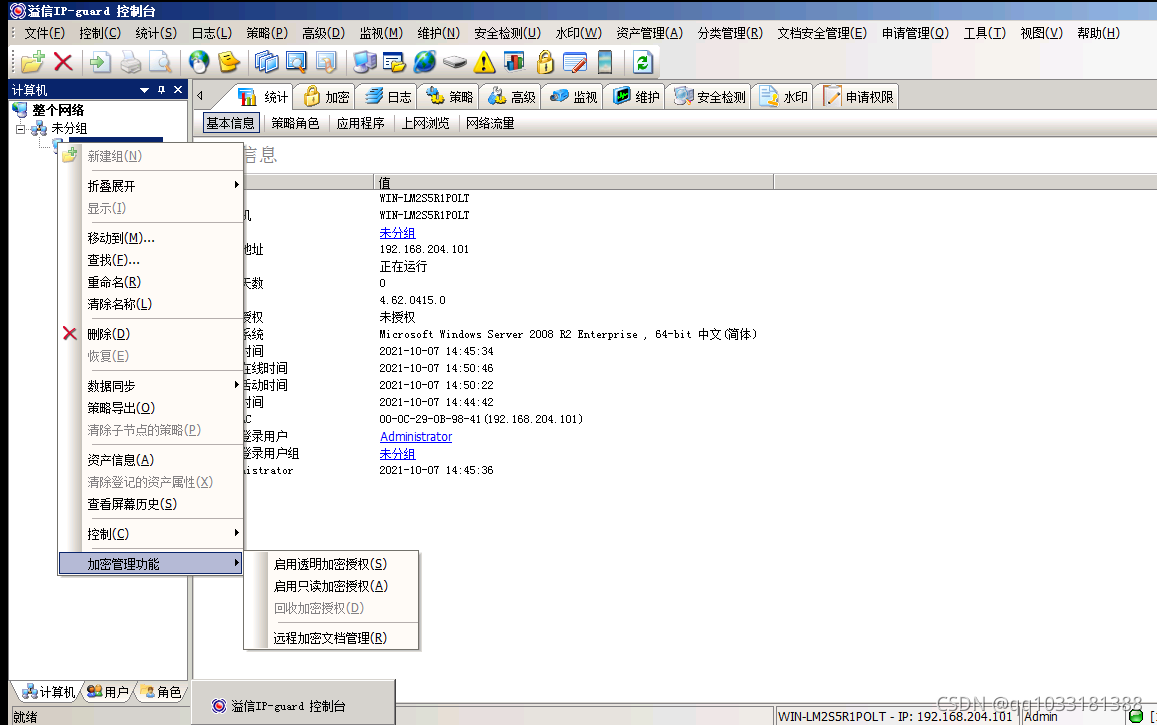Viewport: 1157px width, 725px height.
Task: Click the notepad with pencil toolbar icon
Action: [574, 63]
